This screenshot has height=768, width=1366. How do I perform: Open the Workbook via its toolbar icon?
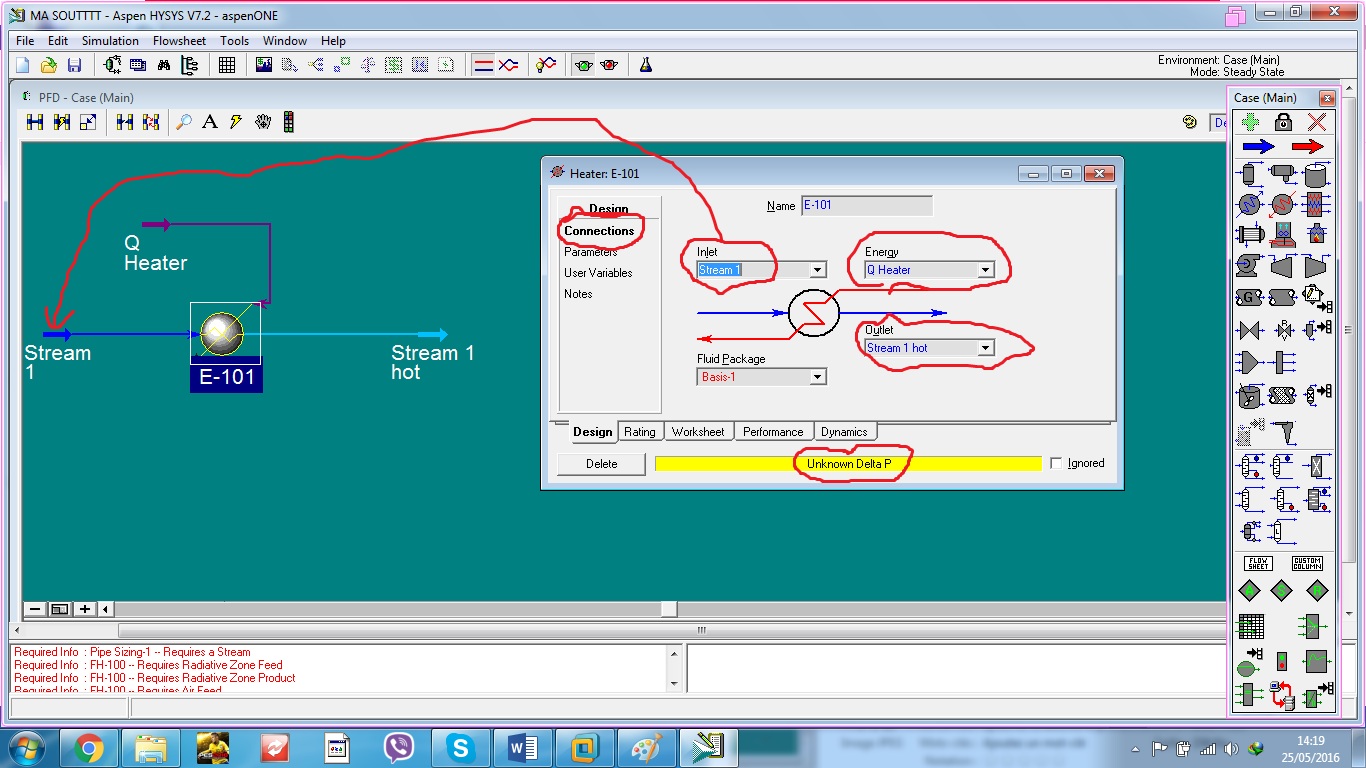pos(226,64)
